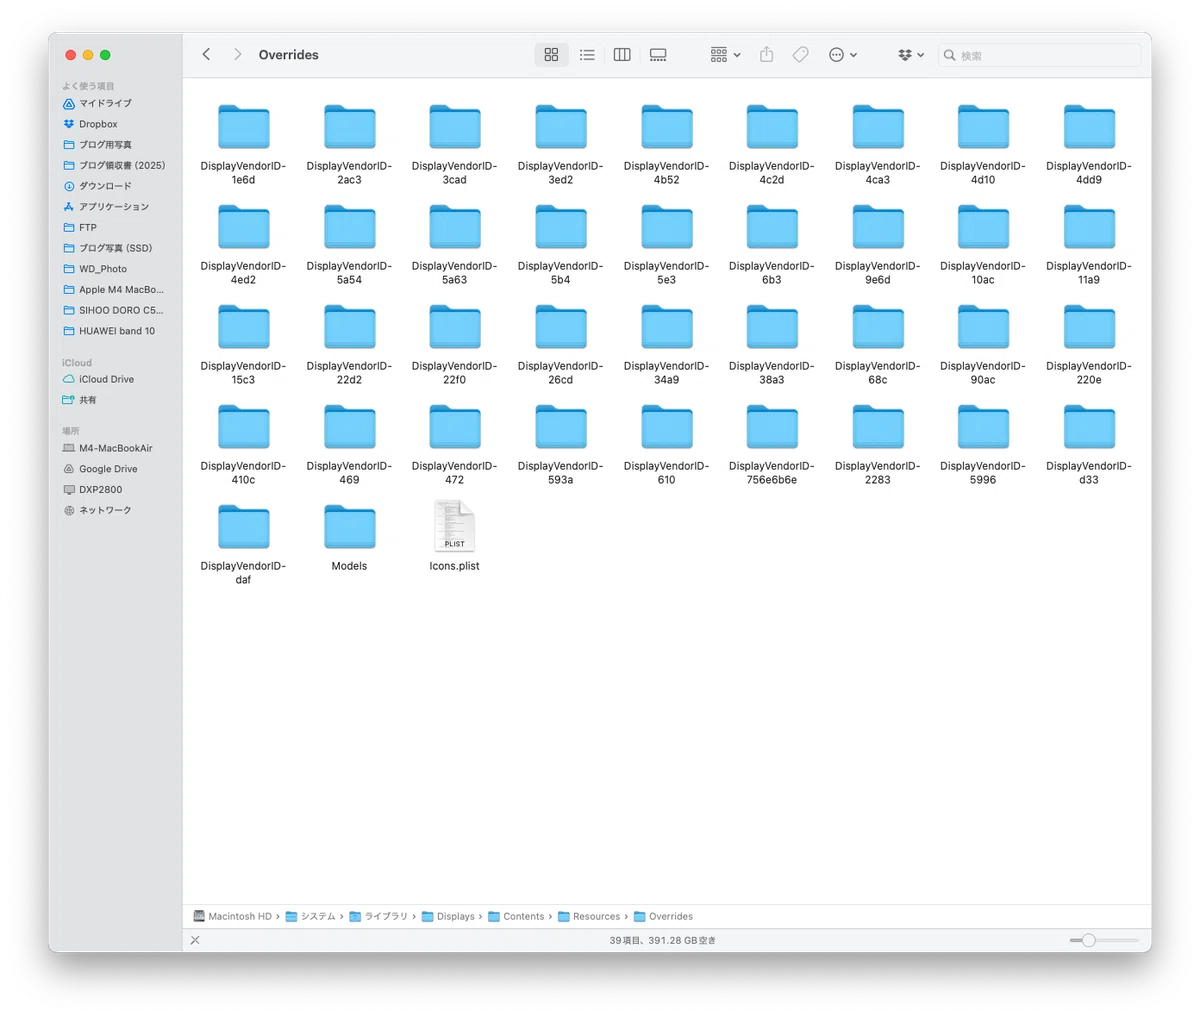1200x1016 pixels.
Task: Click the 39項目、391.28 GB空き status text
Action: pos(662,940)
